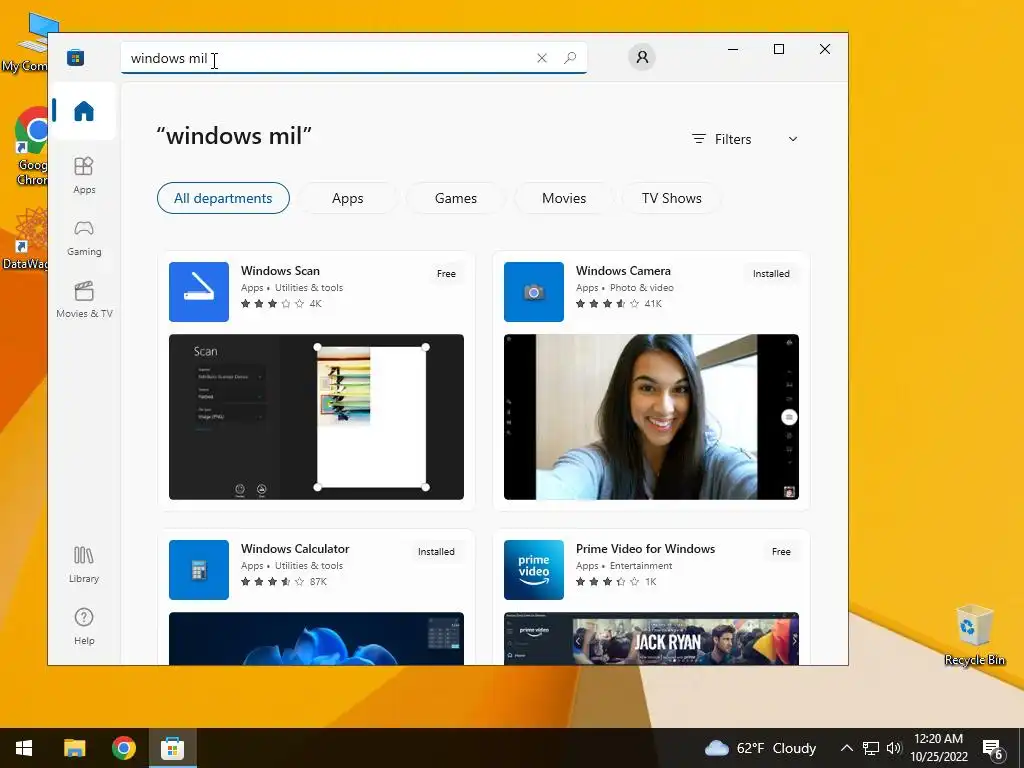Open the DataWag desktop shortcut
This screenshot has height=768, width=1024.
point(26,240)
